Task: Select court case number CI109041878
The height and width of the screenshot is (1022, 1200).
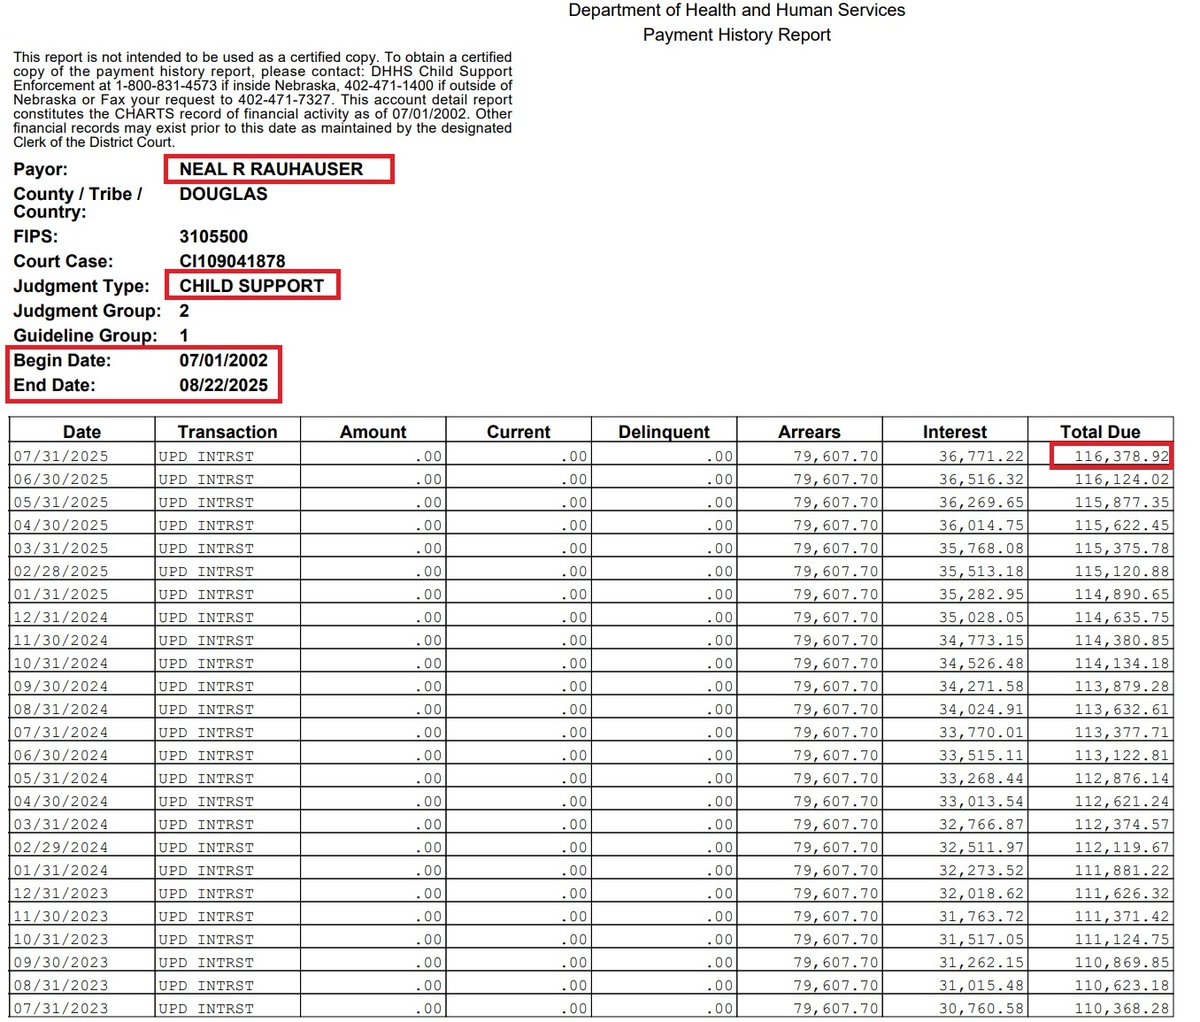Action: [232, 261]
